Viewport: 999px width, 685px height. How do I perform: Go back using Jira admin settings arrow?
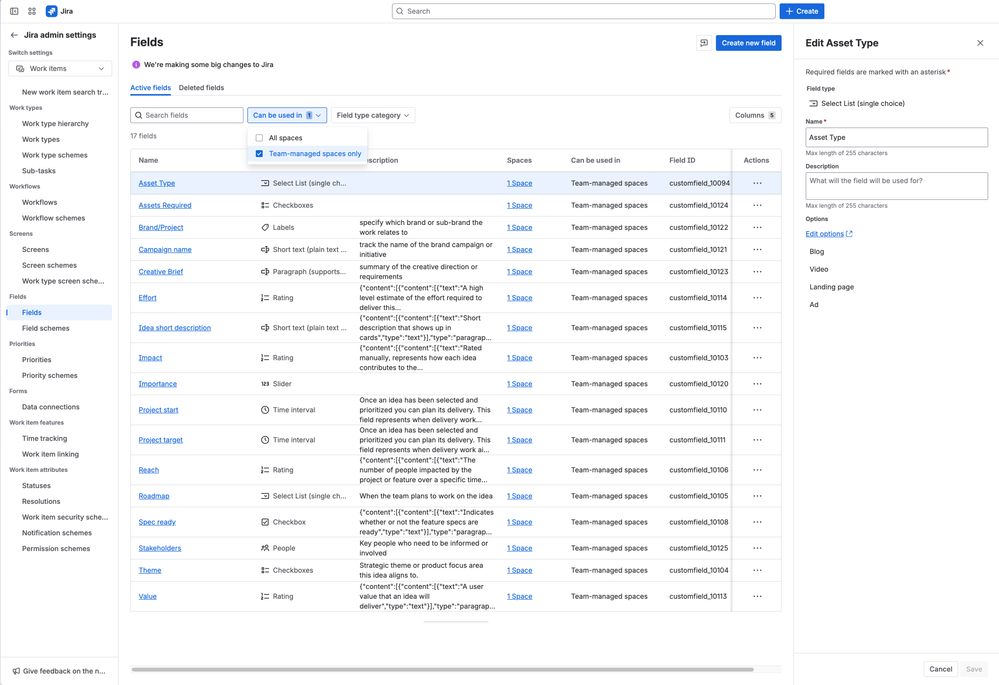click(x=14, y=35)
